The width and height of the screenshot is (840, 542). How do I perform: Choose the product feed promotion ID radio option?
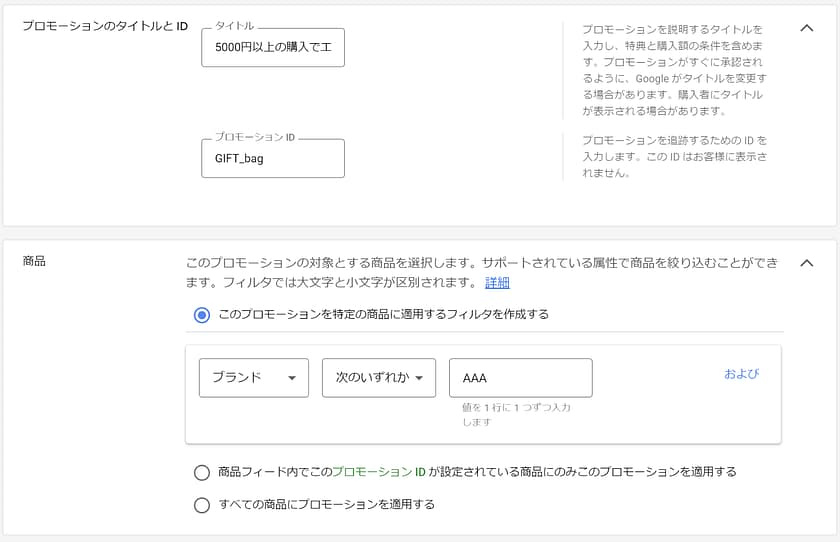(202, 472)
